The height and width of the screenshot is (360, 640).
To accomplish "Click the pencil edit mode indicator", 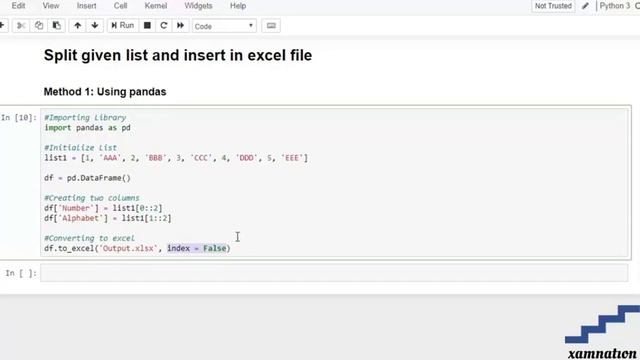I will click(585, 6).
